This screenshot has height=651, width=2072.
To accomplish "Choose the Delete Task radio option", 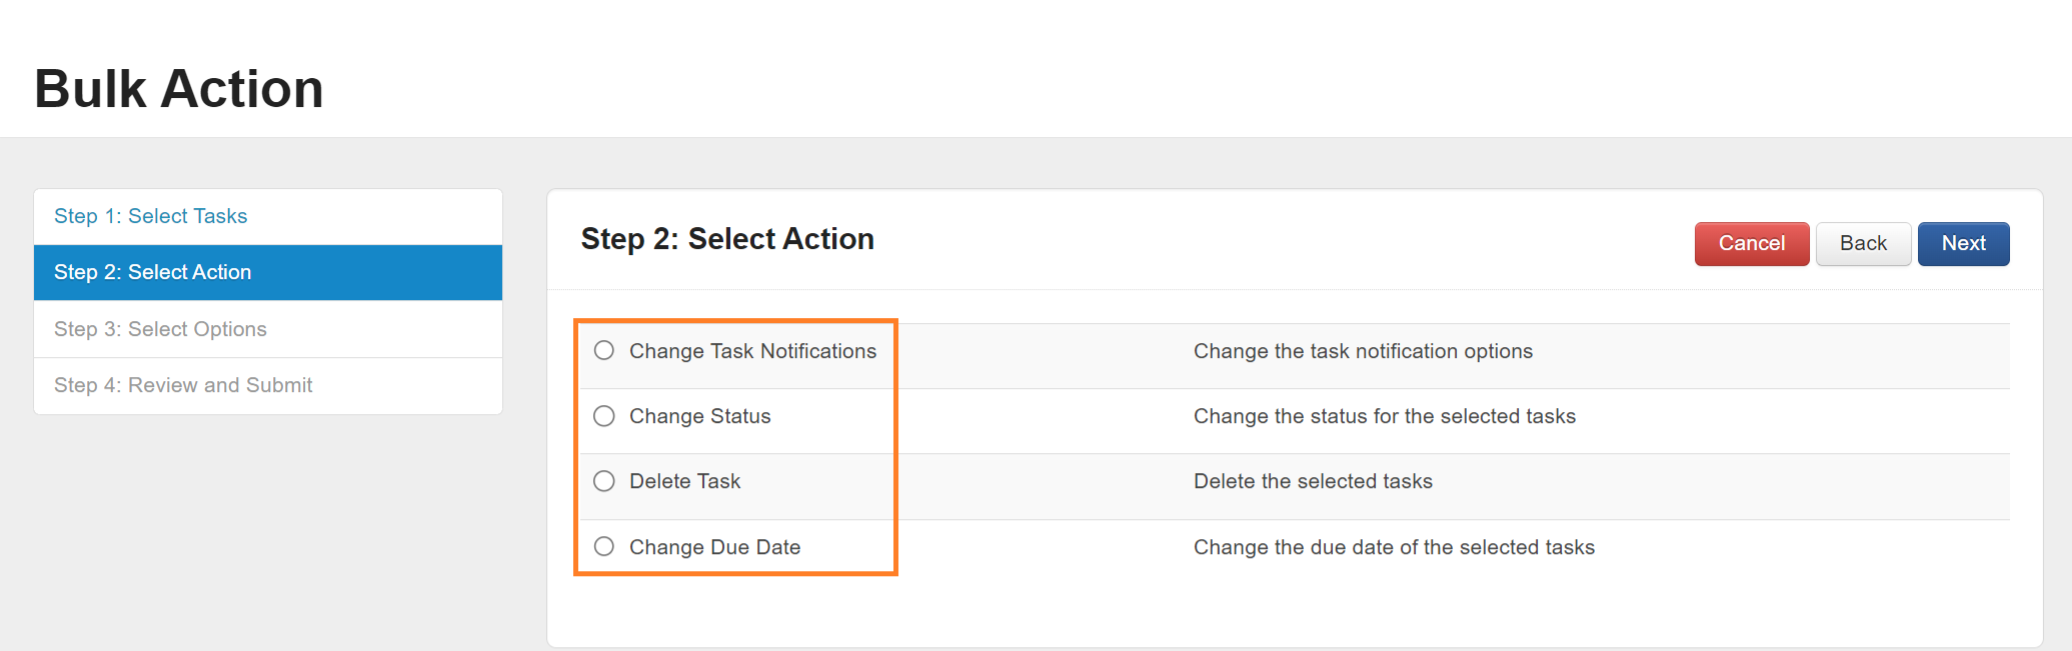I will (x=604, y=481).
